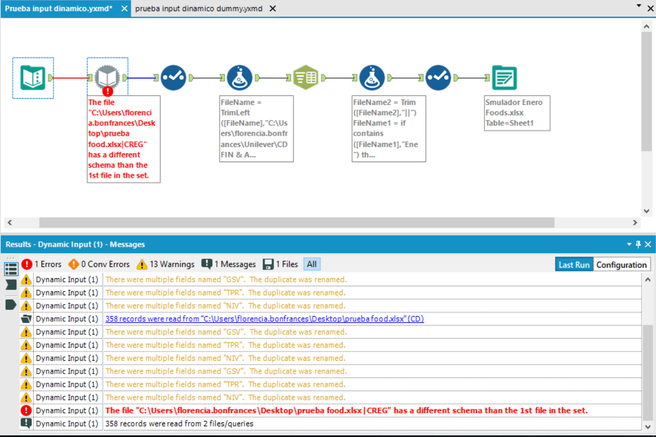The height and width of the screenshot is (437, 656).
Task: Click canvas horizontal scrollbar right arrow
Action: [635, 222]
